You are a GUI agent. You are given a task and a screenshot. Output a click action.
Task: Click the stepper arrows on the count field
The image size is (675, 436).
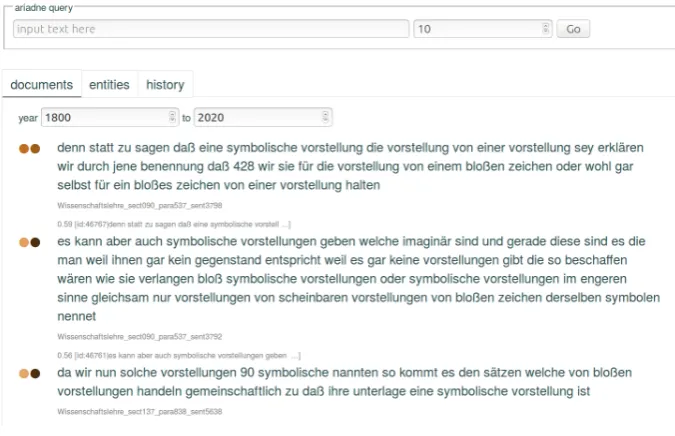point(545,29)
